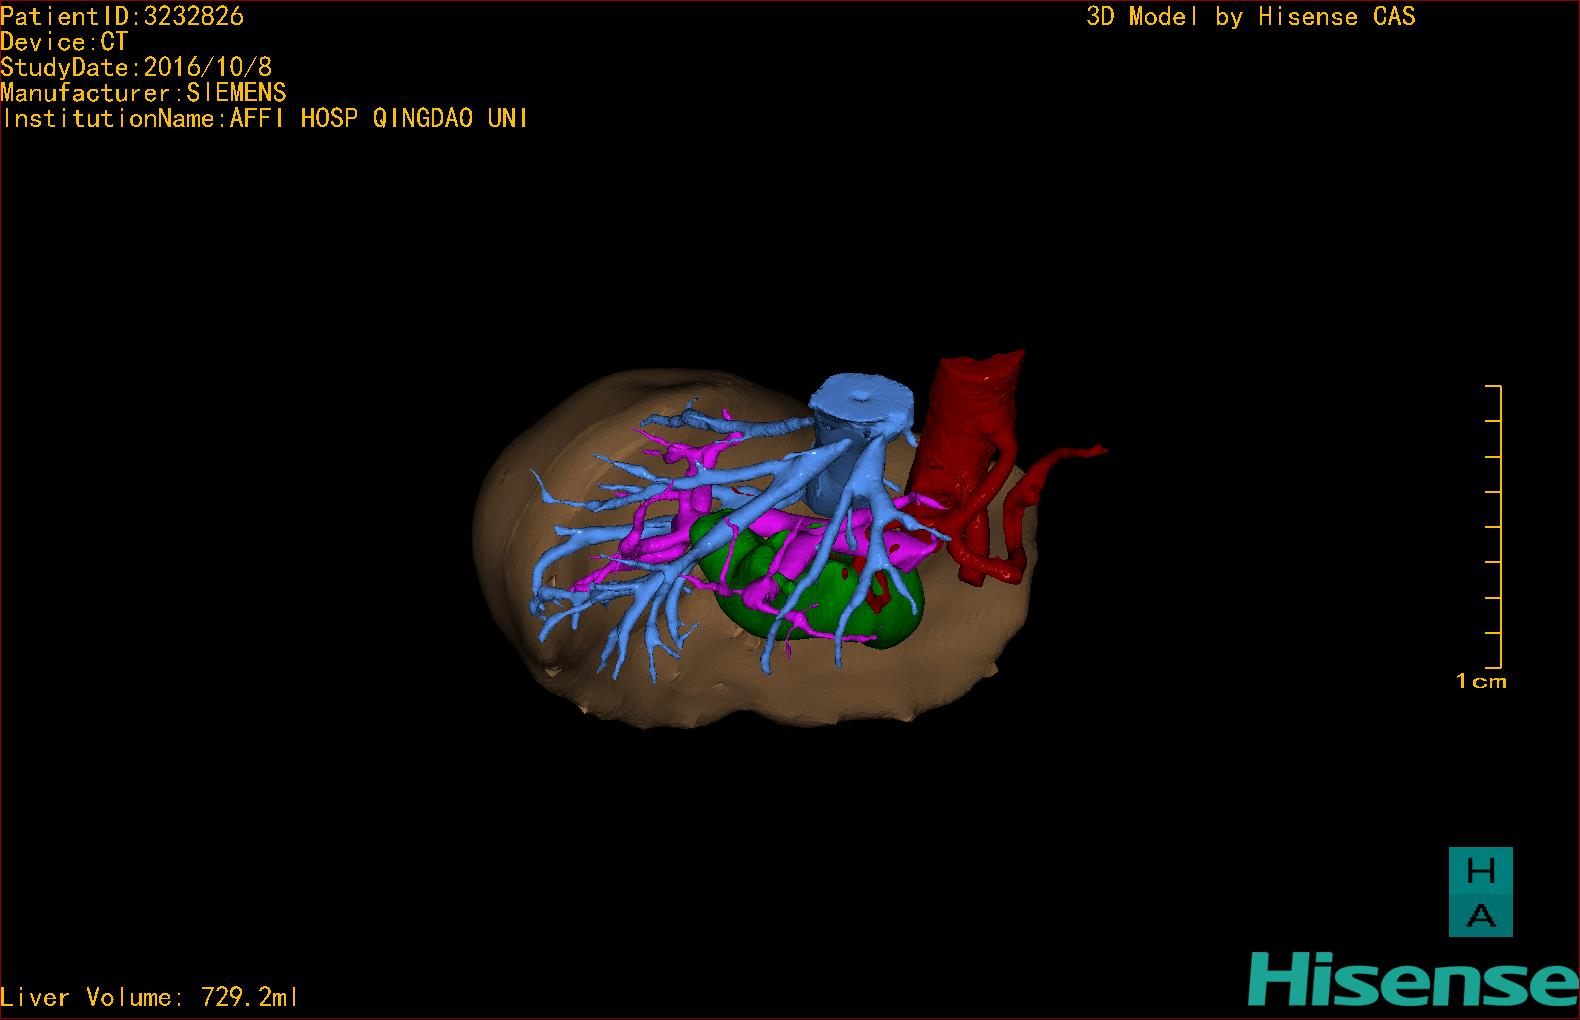Click the InstitutionName:AFFI HOSP QINGDAO UNI text
Viewport: 1580px width, 1020px height.
[265, 118]
